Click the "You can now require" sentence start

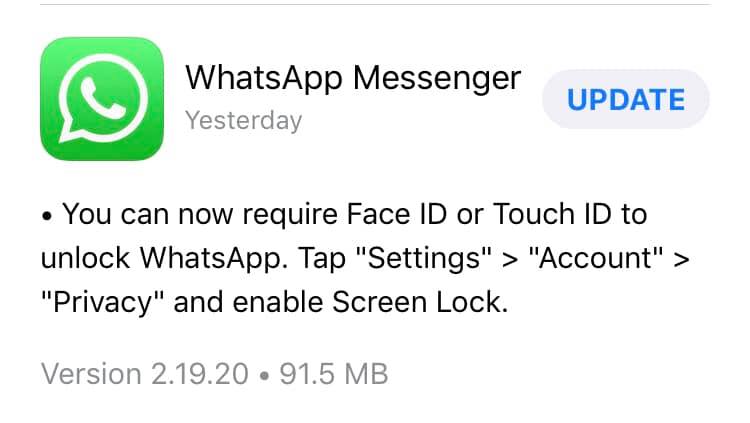click(x=199, y=214)
